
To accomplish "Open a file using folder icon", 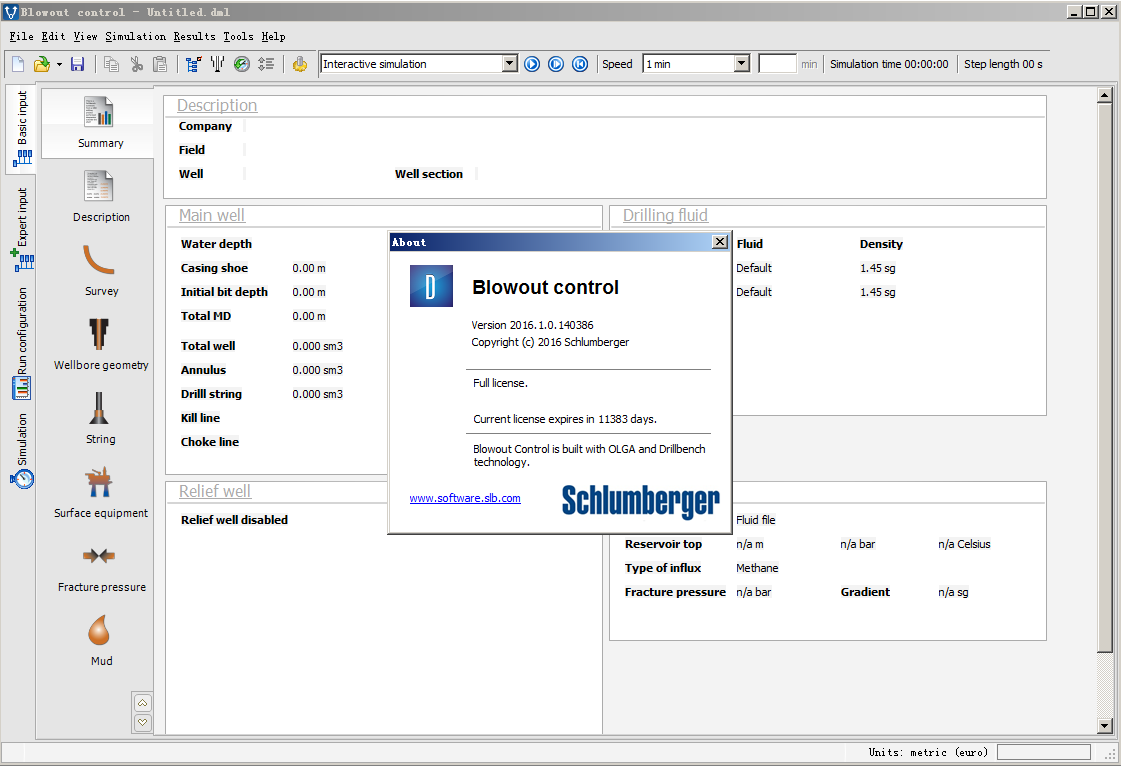I will point(42,64).
